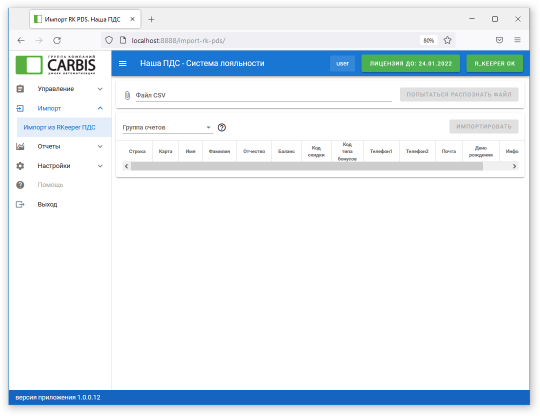The image size is (540, 416).
Task: Toggle the hamburger menu in the blue header
Action: 123,63
